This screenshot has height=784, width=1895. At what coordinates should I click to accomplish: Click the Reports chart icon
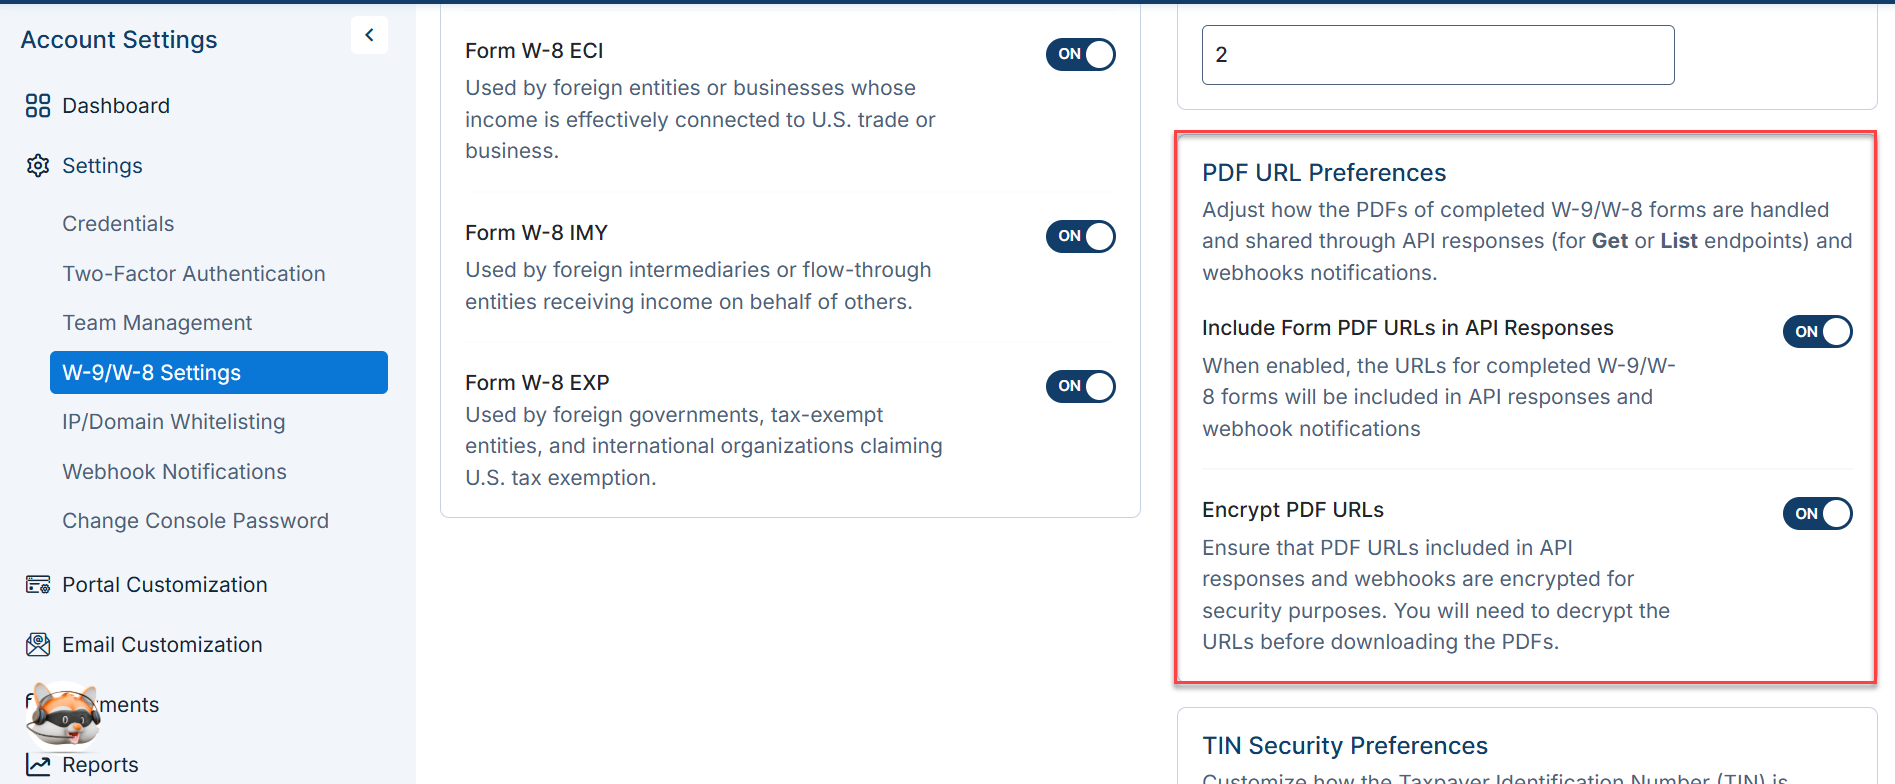click(x=38, y=765)
